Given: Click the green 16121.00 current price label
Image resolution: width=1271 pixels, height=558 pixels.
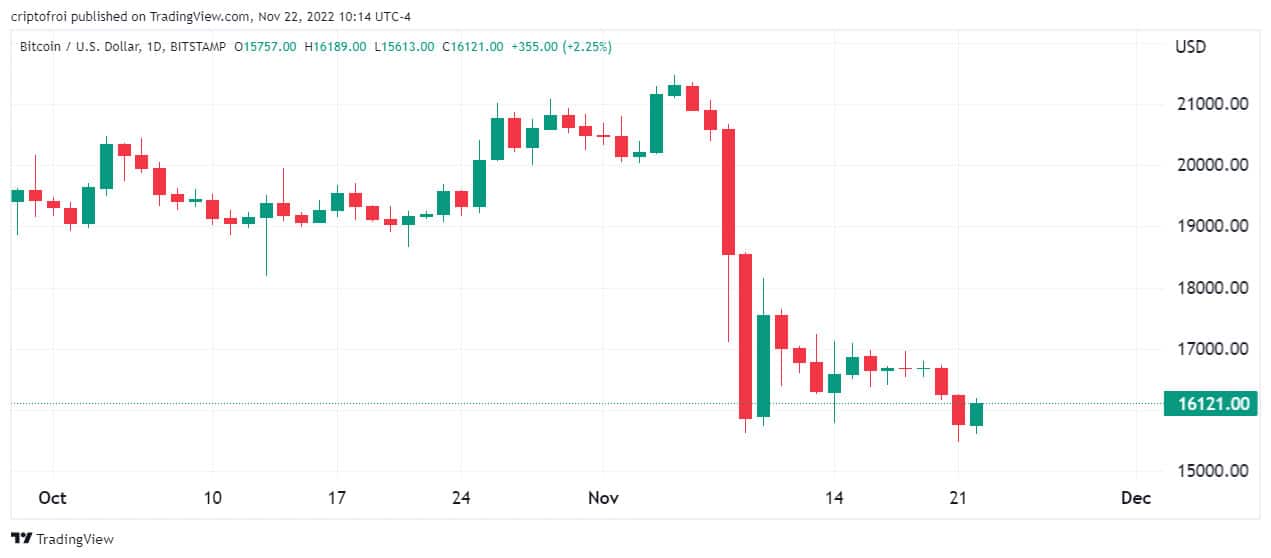Looking at the screenshot, I should pyautogui.click(x=1211, y=404).
